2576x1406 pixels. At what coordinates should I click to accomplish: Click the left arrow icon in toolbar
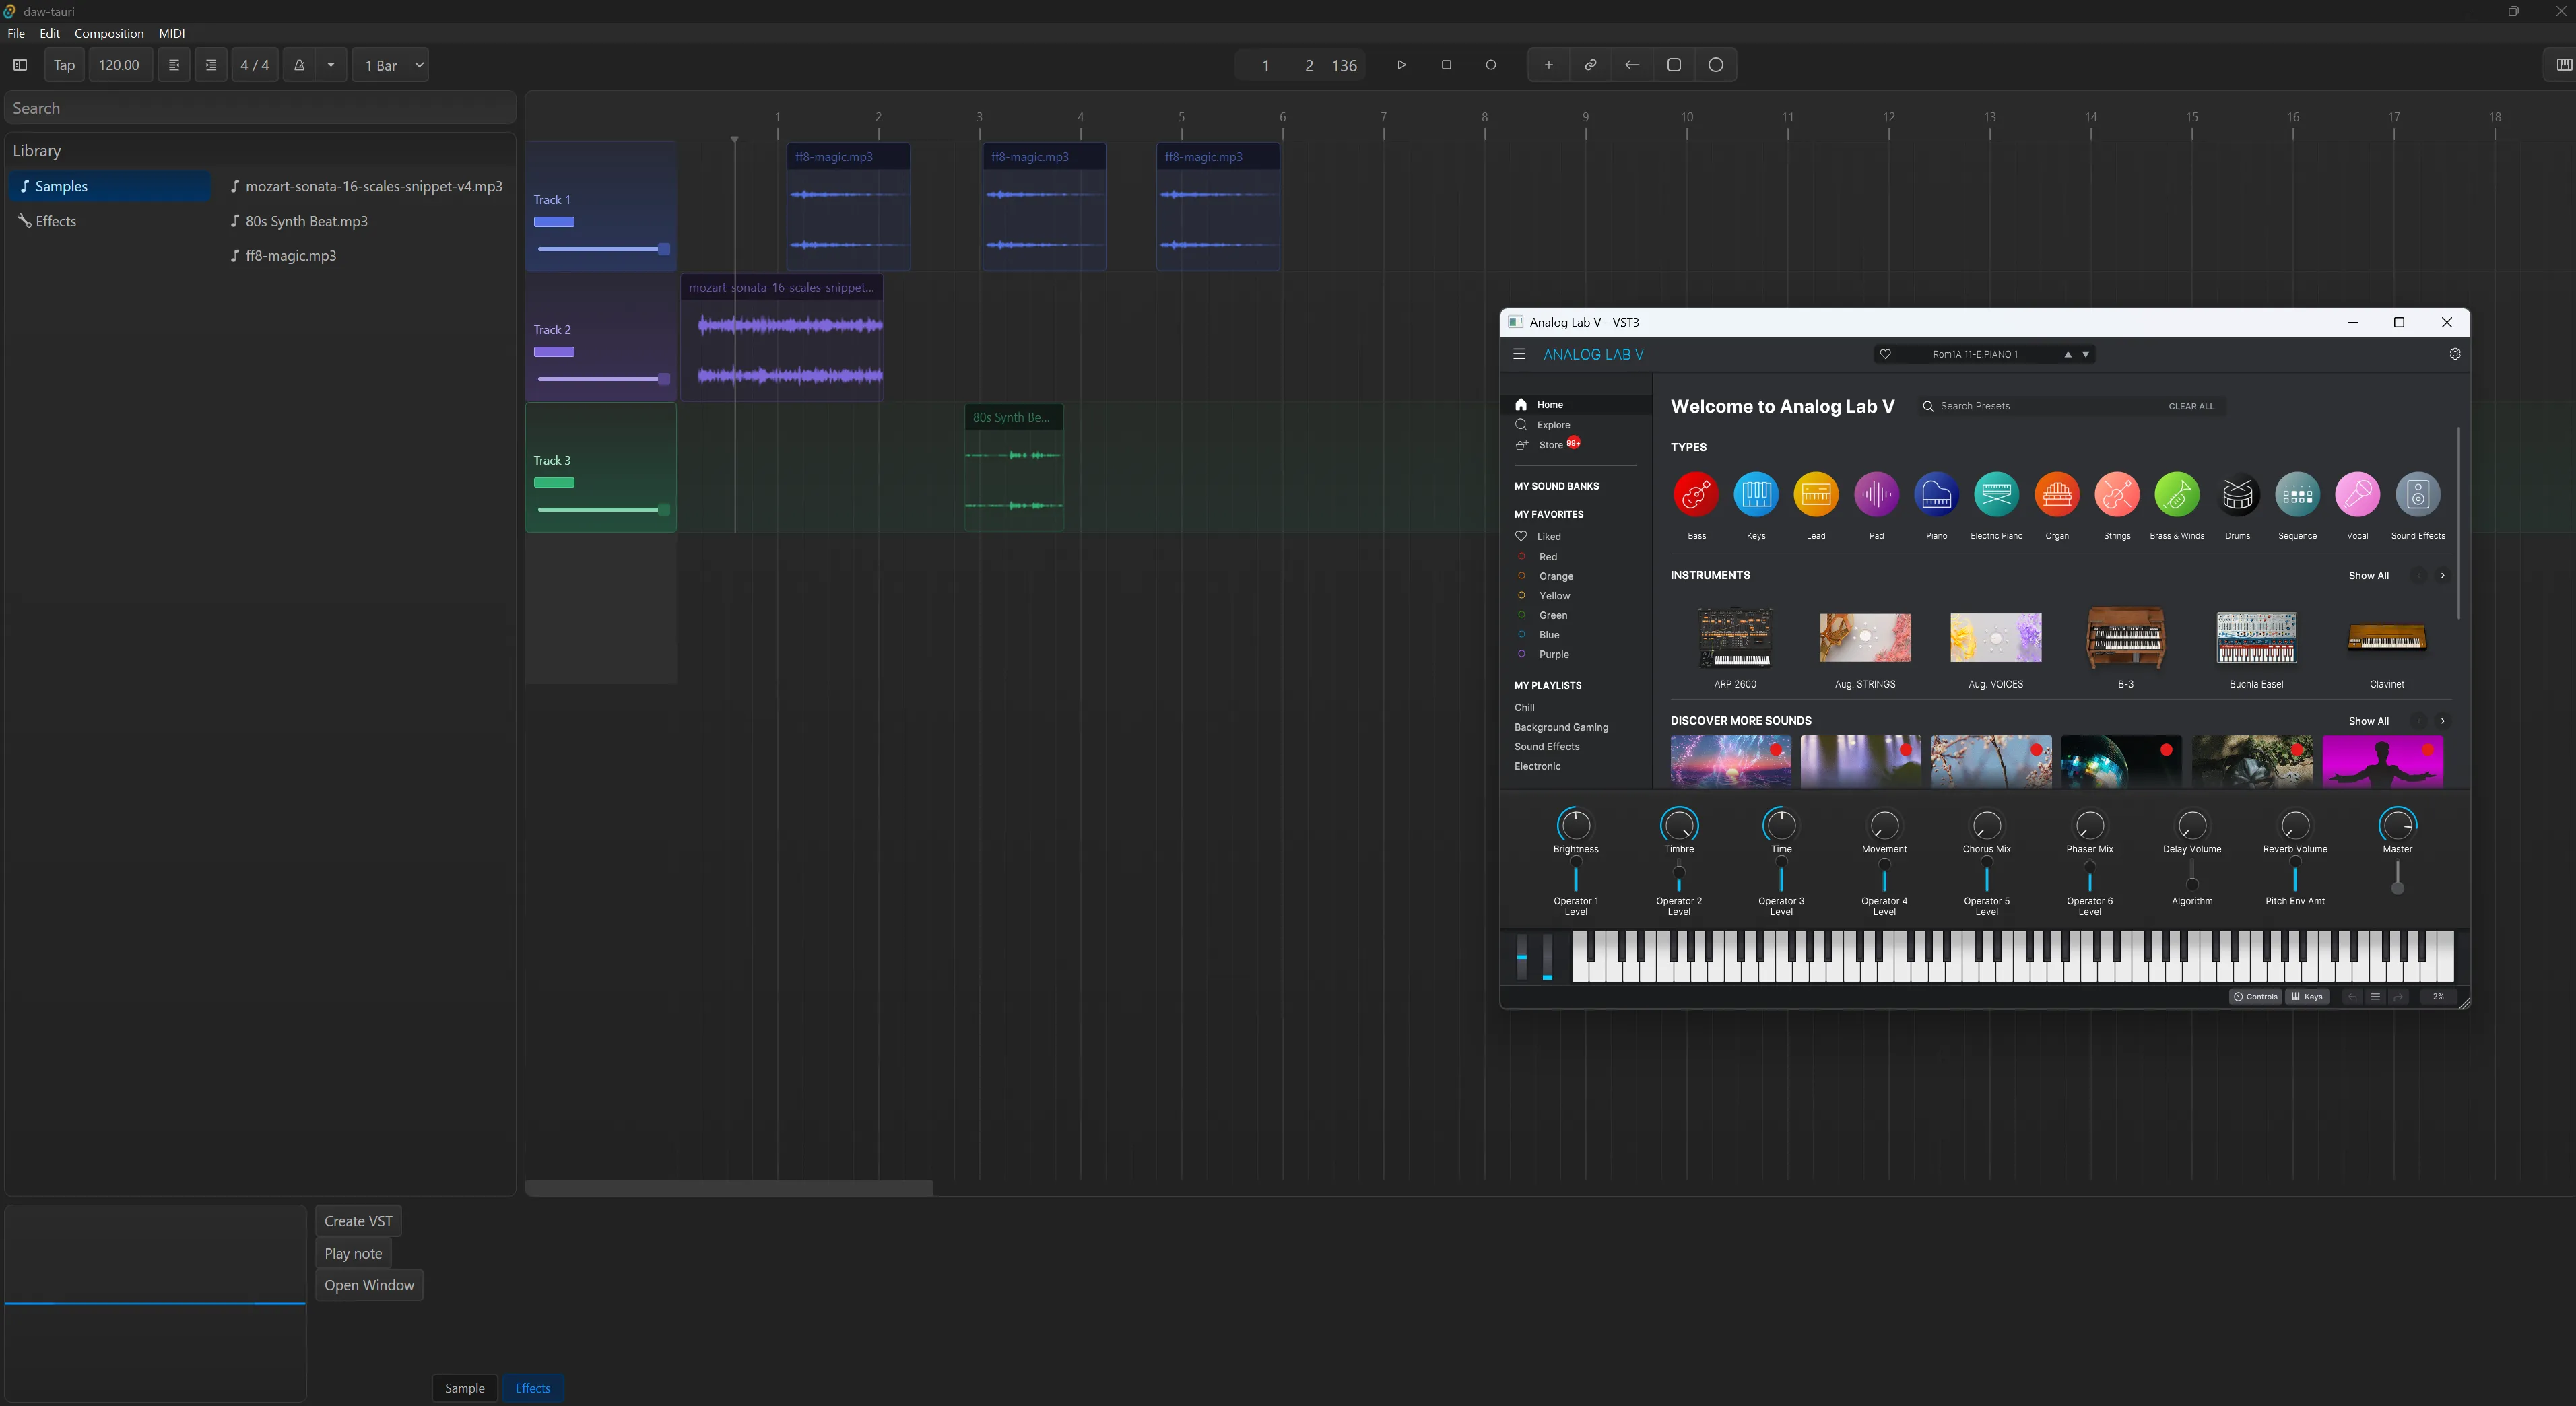1632,65
